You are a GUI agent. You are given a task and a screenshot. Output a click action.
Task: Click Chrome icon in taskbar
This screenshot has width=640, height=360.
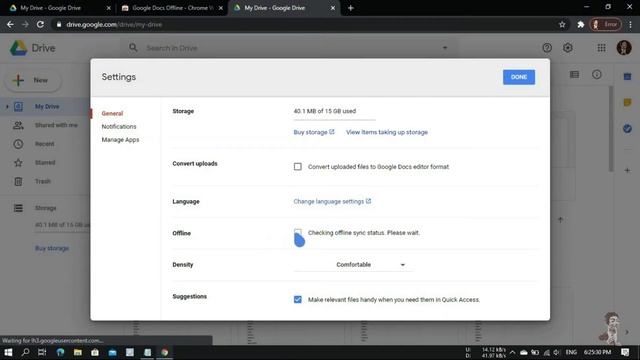click(x=164, y=352)
